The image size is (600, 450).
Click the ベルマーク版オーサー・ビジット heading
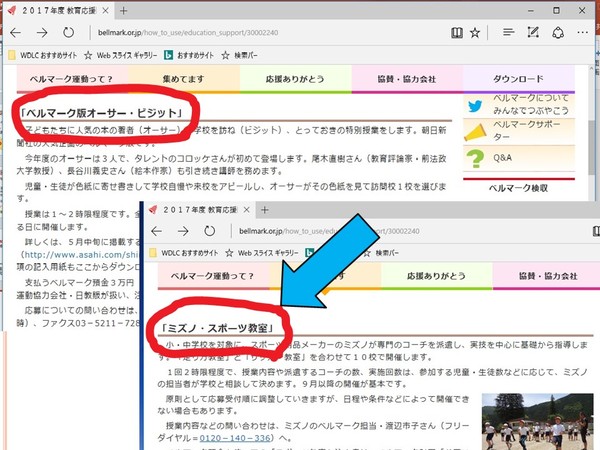pos(102,113)
